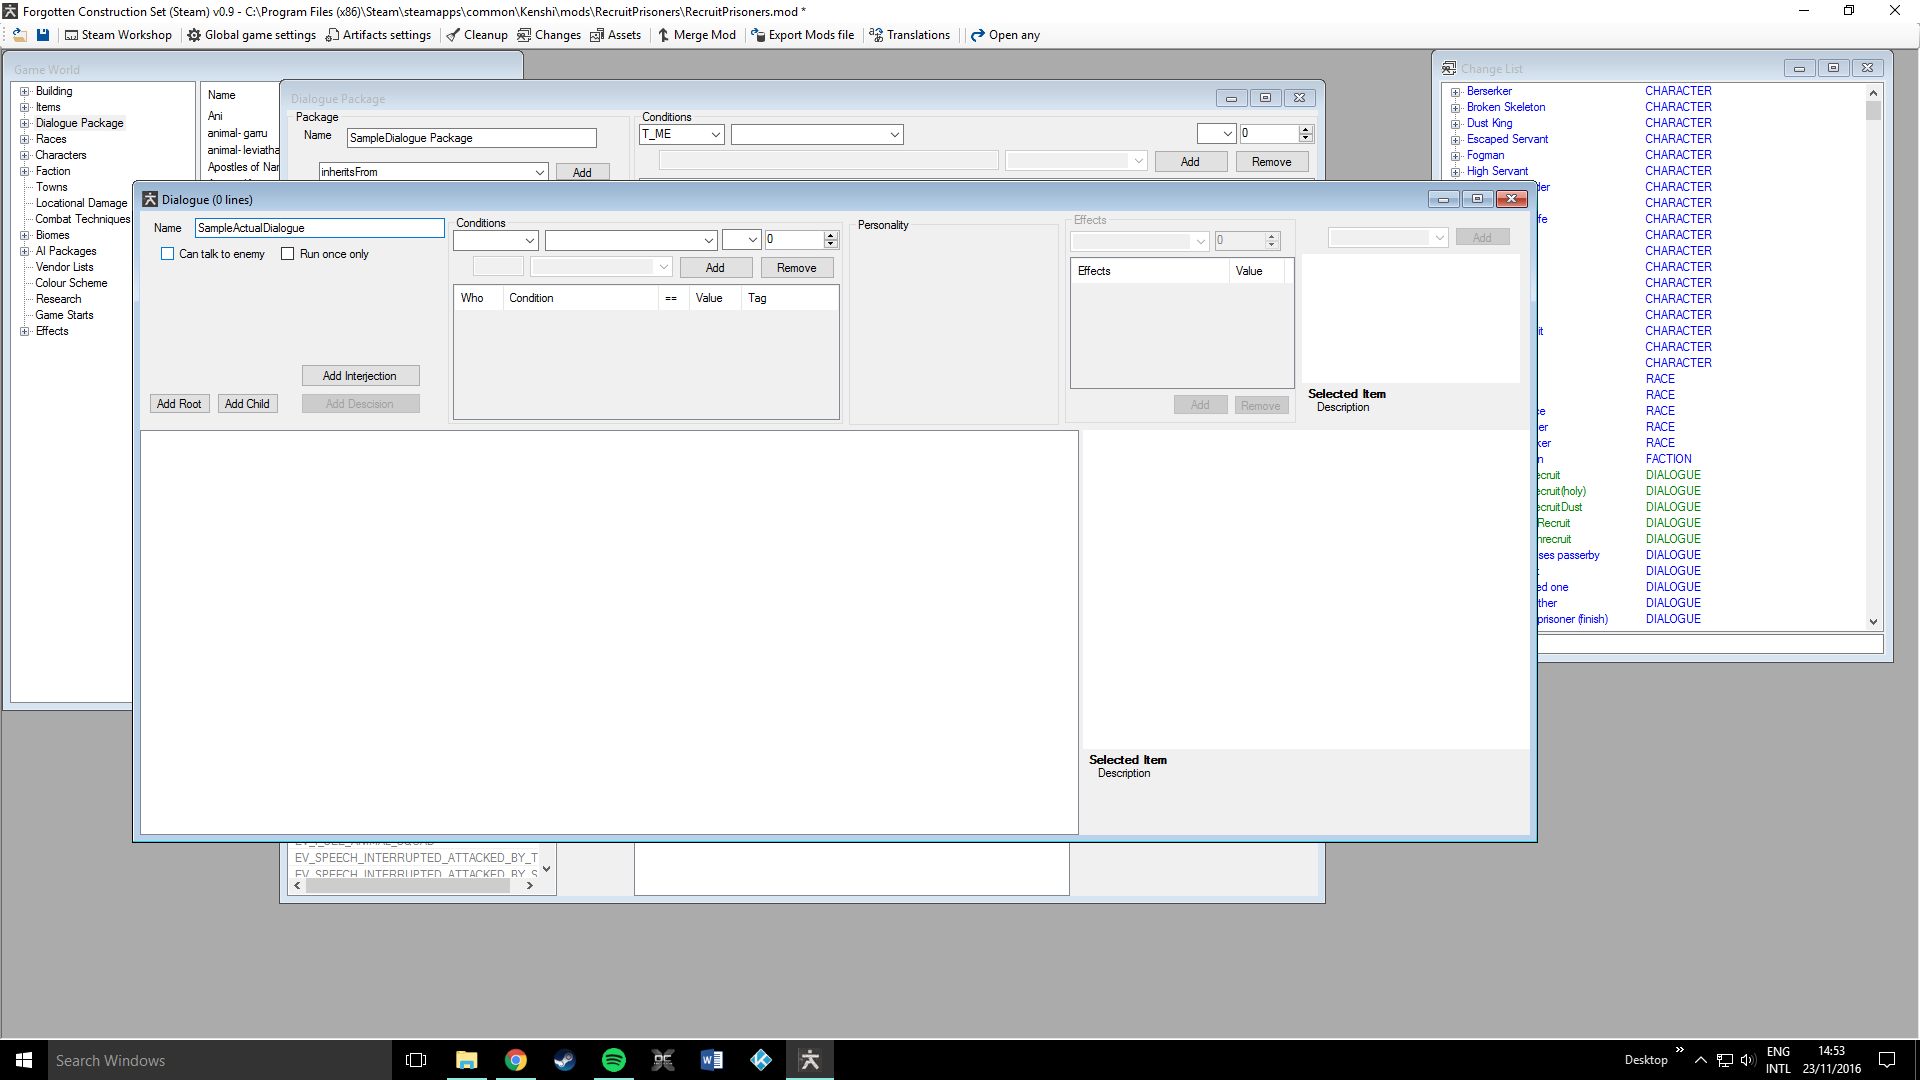Tick the Run once only checkbox
The height and width of the screenshot is (1080, 1920).
(288, 254)
